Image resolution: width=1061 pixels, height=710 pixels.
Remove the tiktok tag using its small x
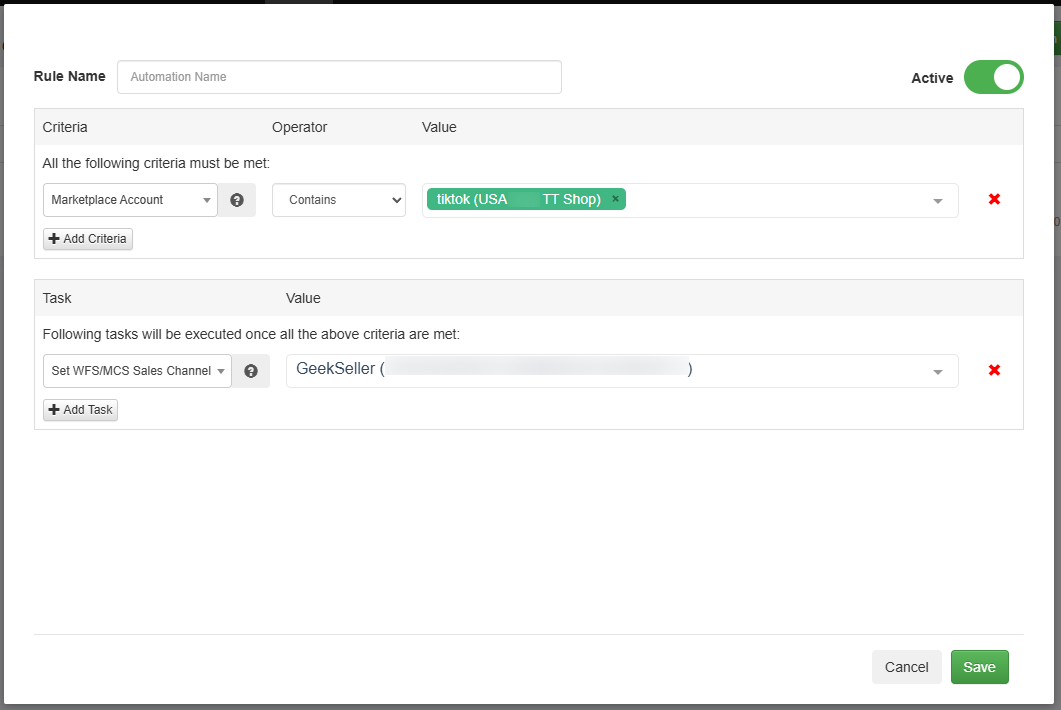click(x=615, y=199)
